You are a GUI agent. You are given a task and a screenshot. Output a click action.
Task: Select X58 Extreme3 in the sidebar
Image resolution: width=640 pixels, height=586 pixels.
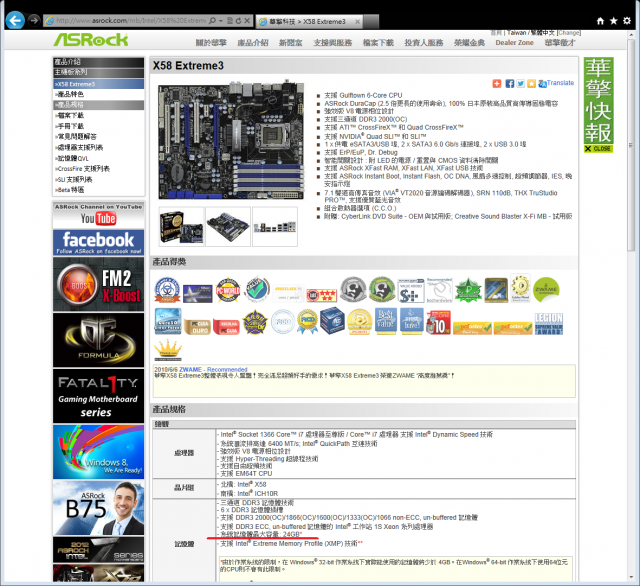(98, 84)
